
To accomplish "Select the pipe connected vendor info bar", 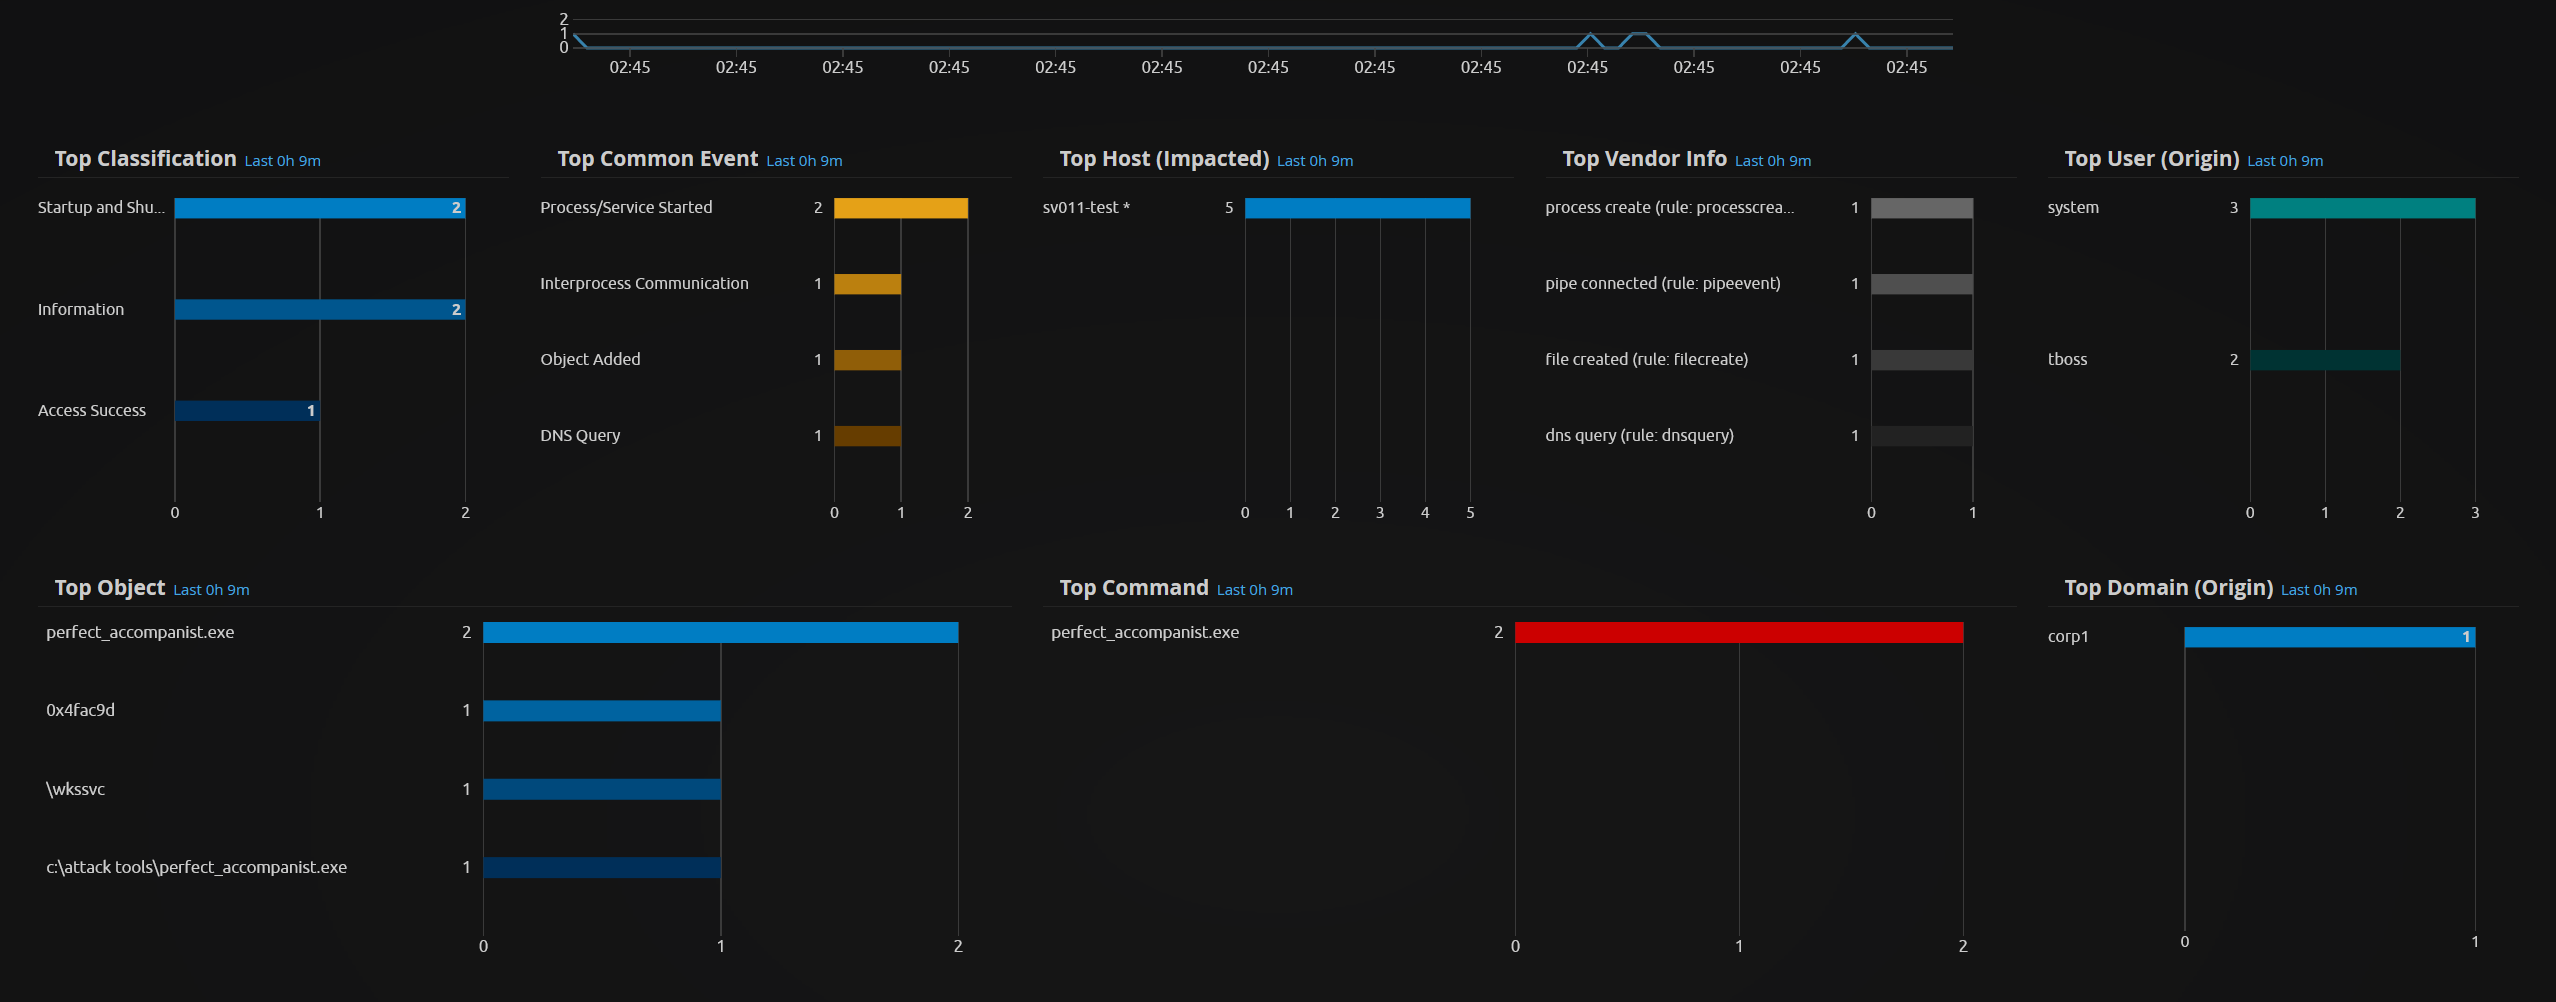I will 1921,284.
